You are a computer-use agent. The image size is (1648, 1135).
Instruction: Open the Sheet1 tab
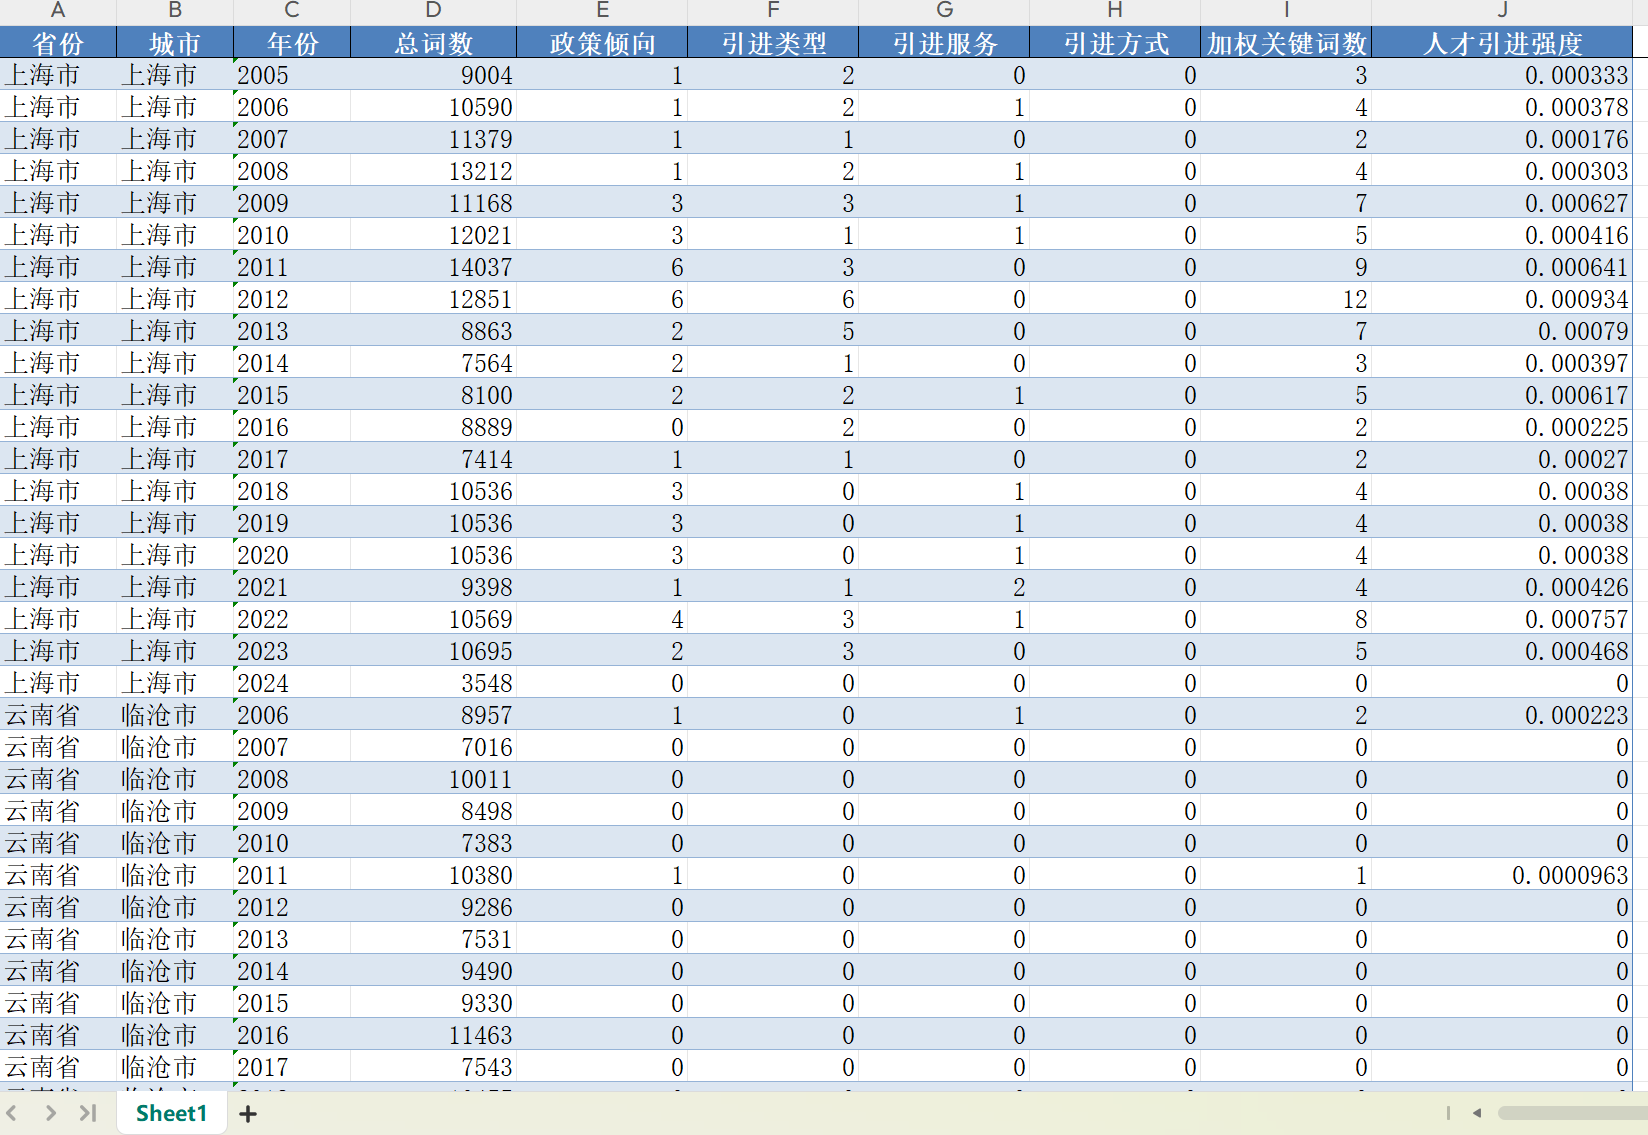pos(171,1113)
